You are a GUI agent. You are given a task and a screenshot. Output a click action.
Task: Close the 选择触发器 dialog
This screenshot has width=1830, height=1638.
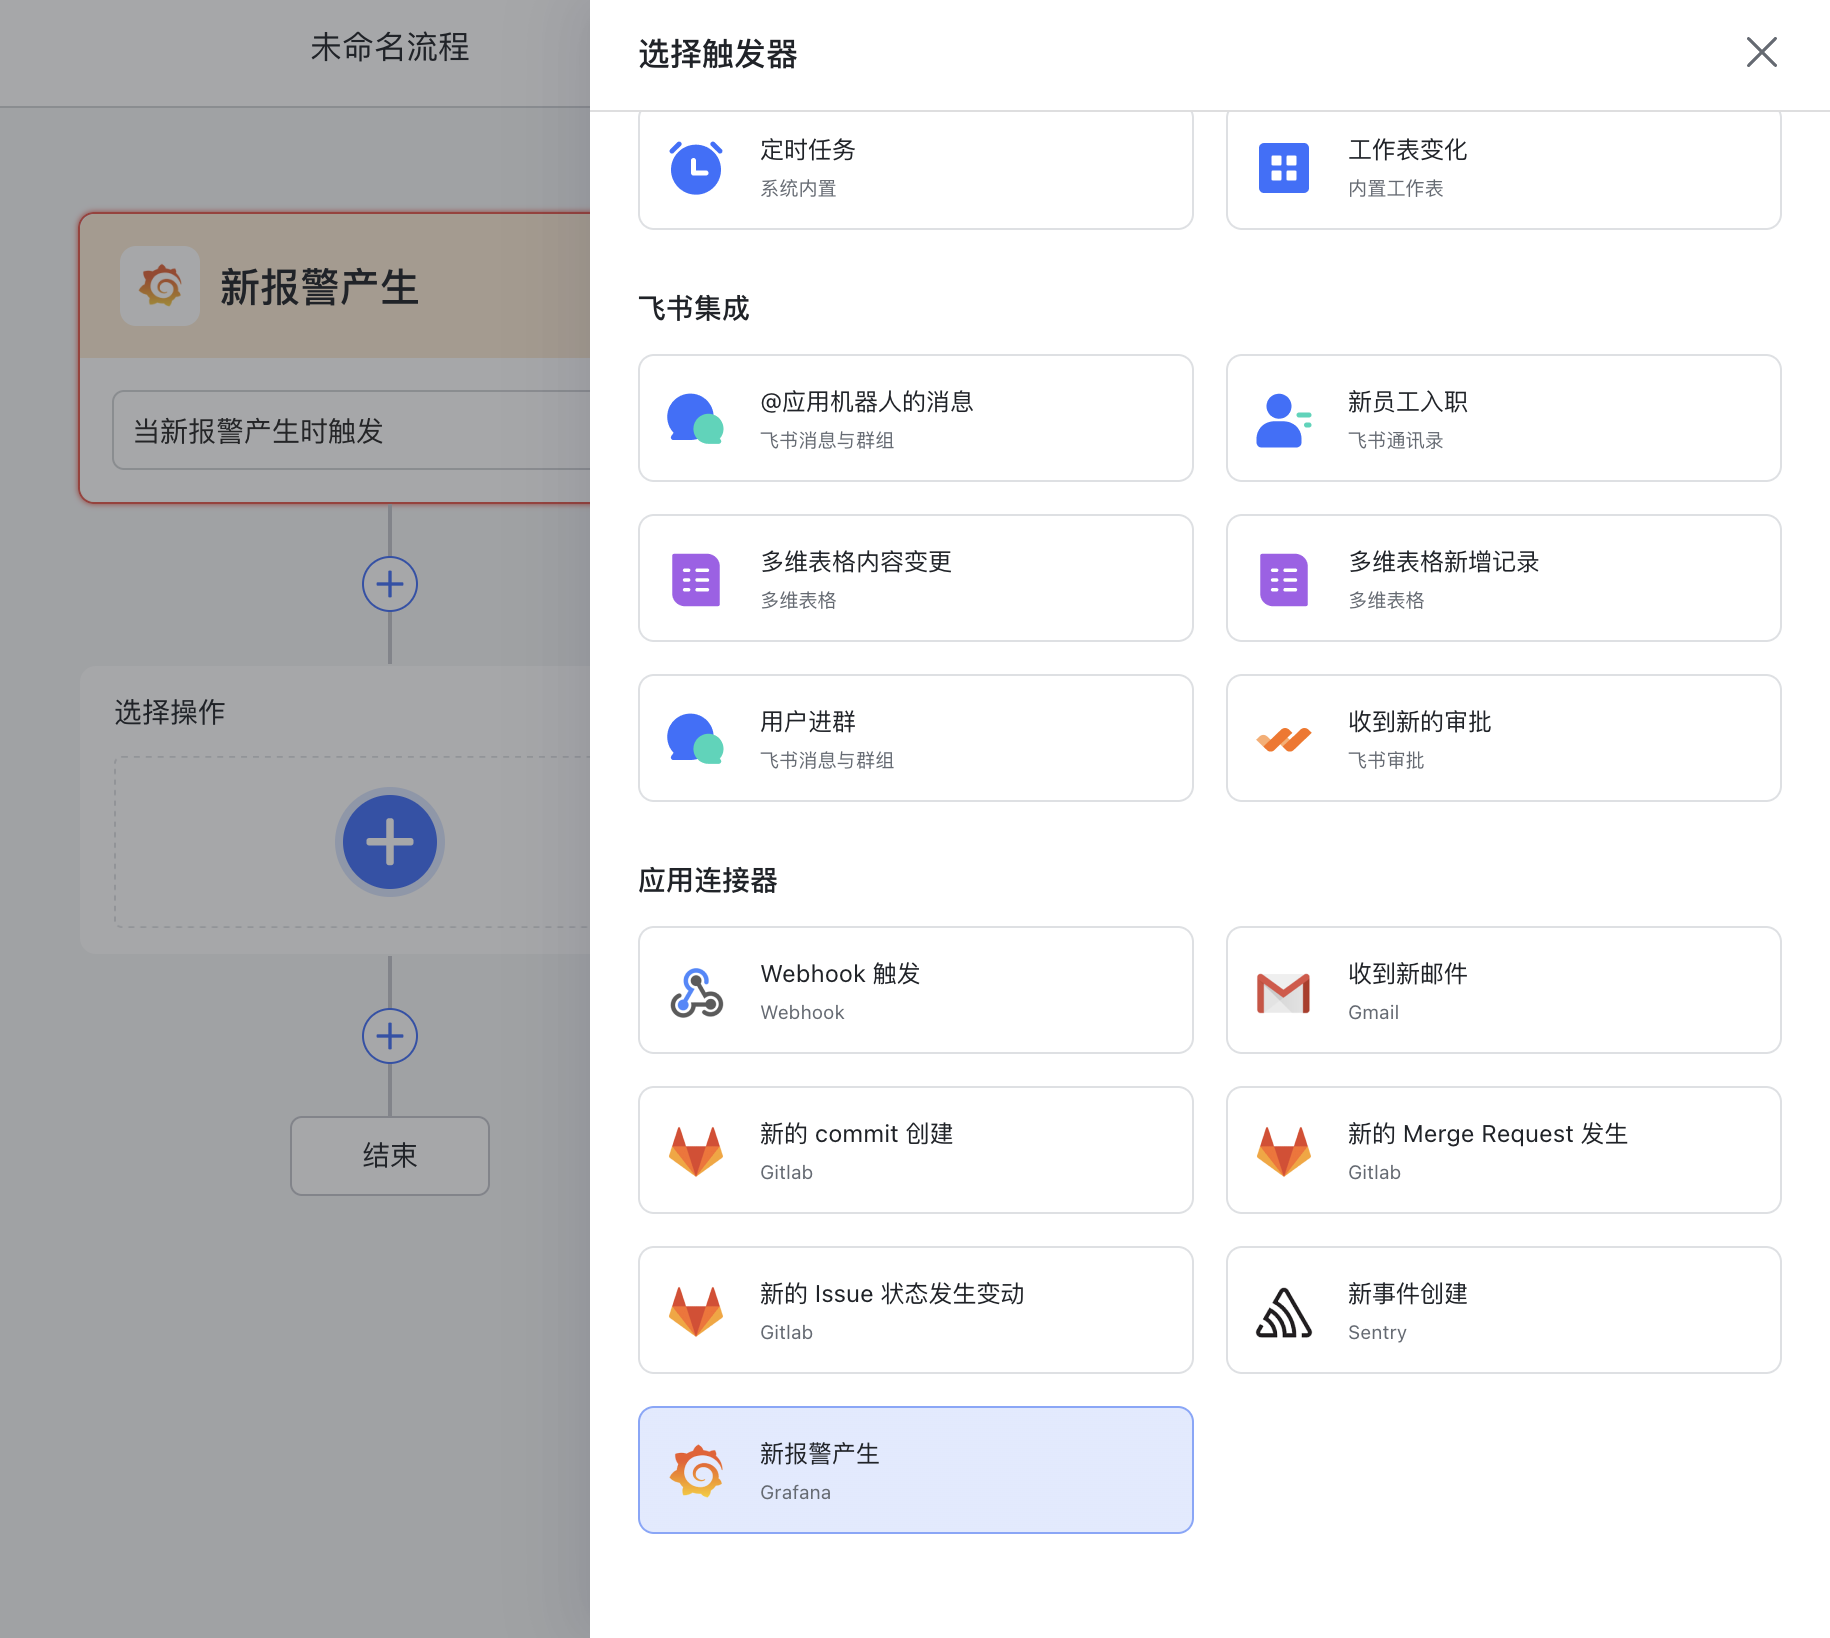(x=1761, y=53)
